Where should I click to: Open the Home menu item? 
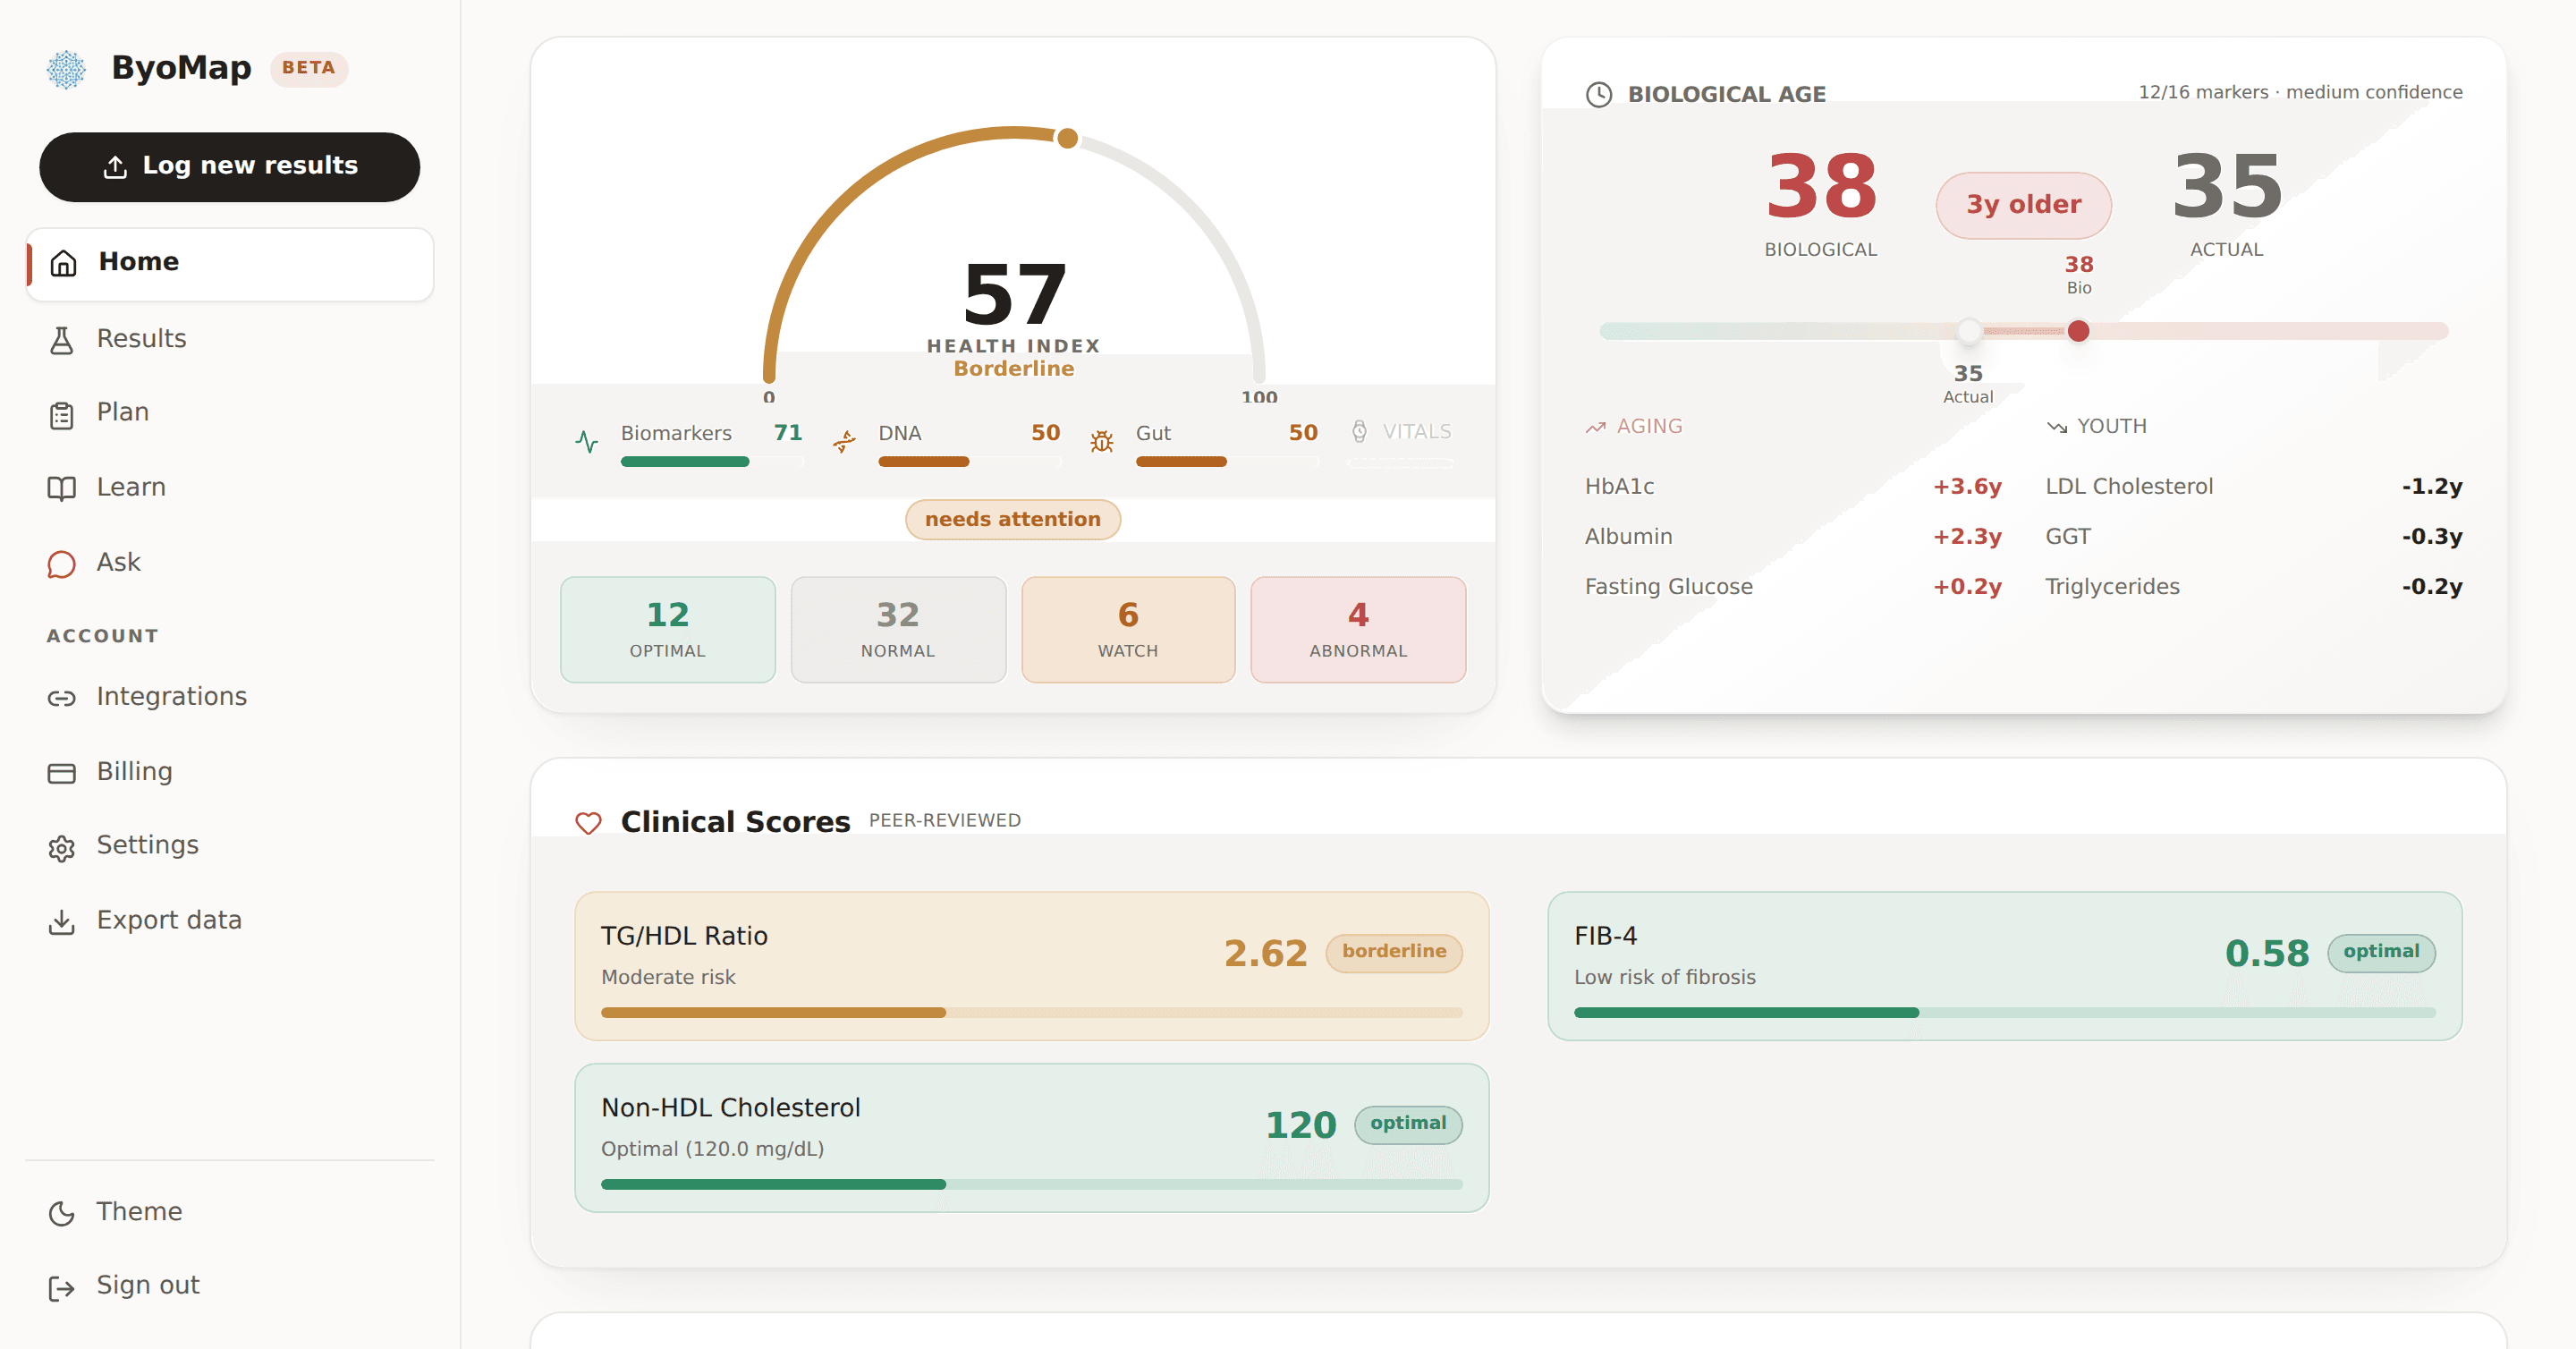coord(230,263)
